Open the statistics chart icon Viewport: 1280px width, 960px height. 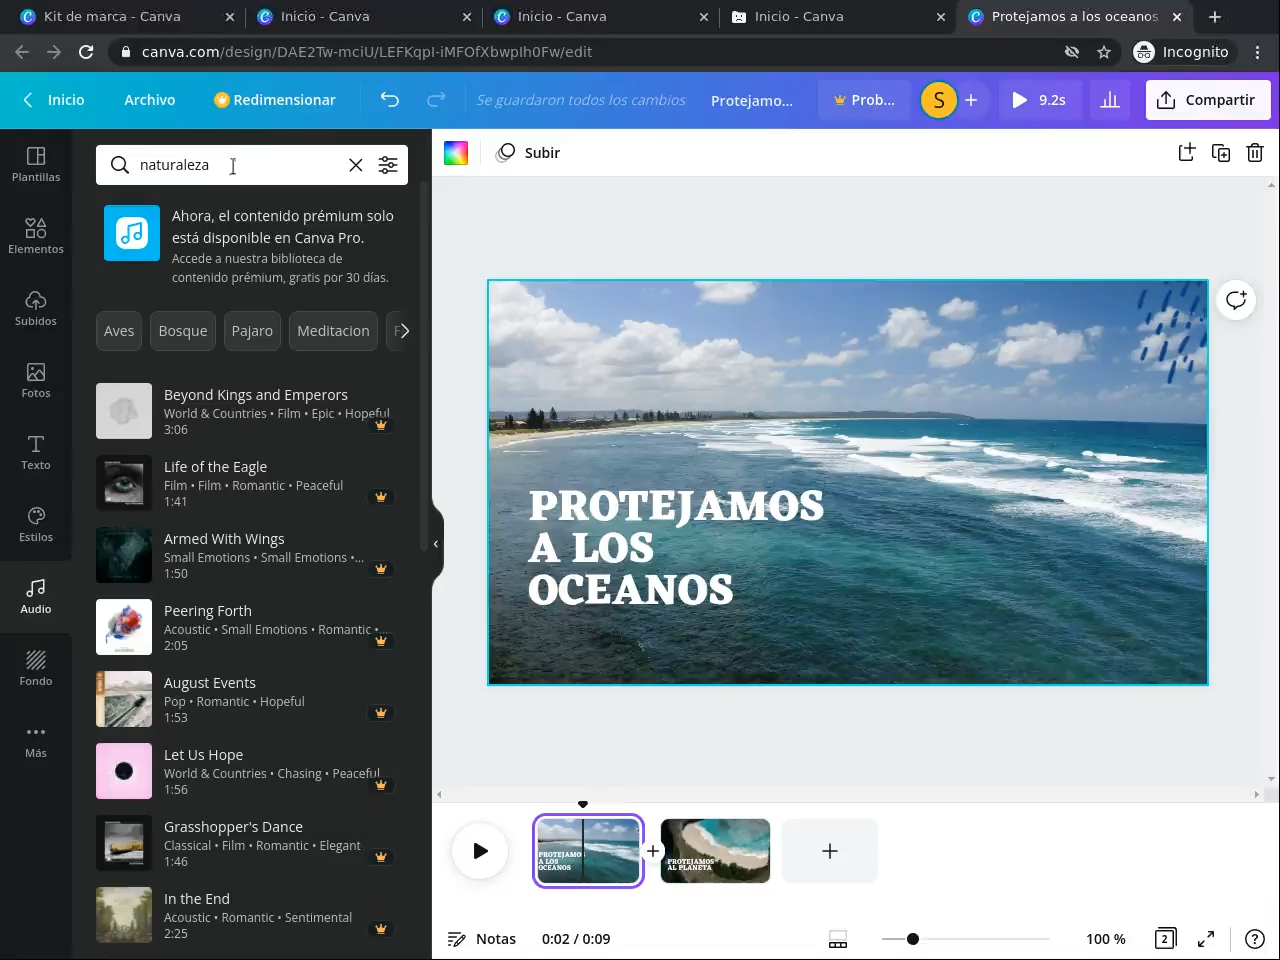[1110, 100]
